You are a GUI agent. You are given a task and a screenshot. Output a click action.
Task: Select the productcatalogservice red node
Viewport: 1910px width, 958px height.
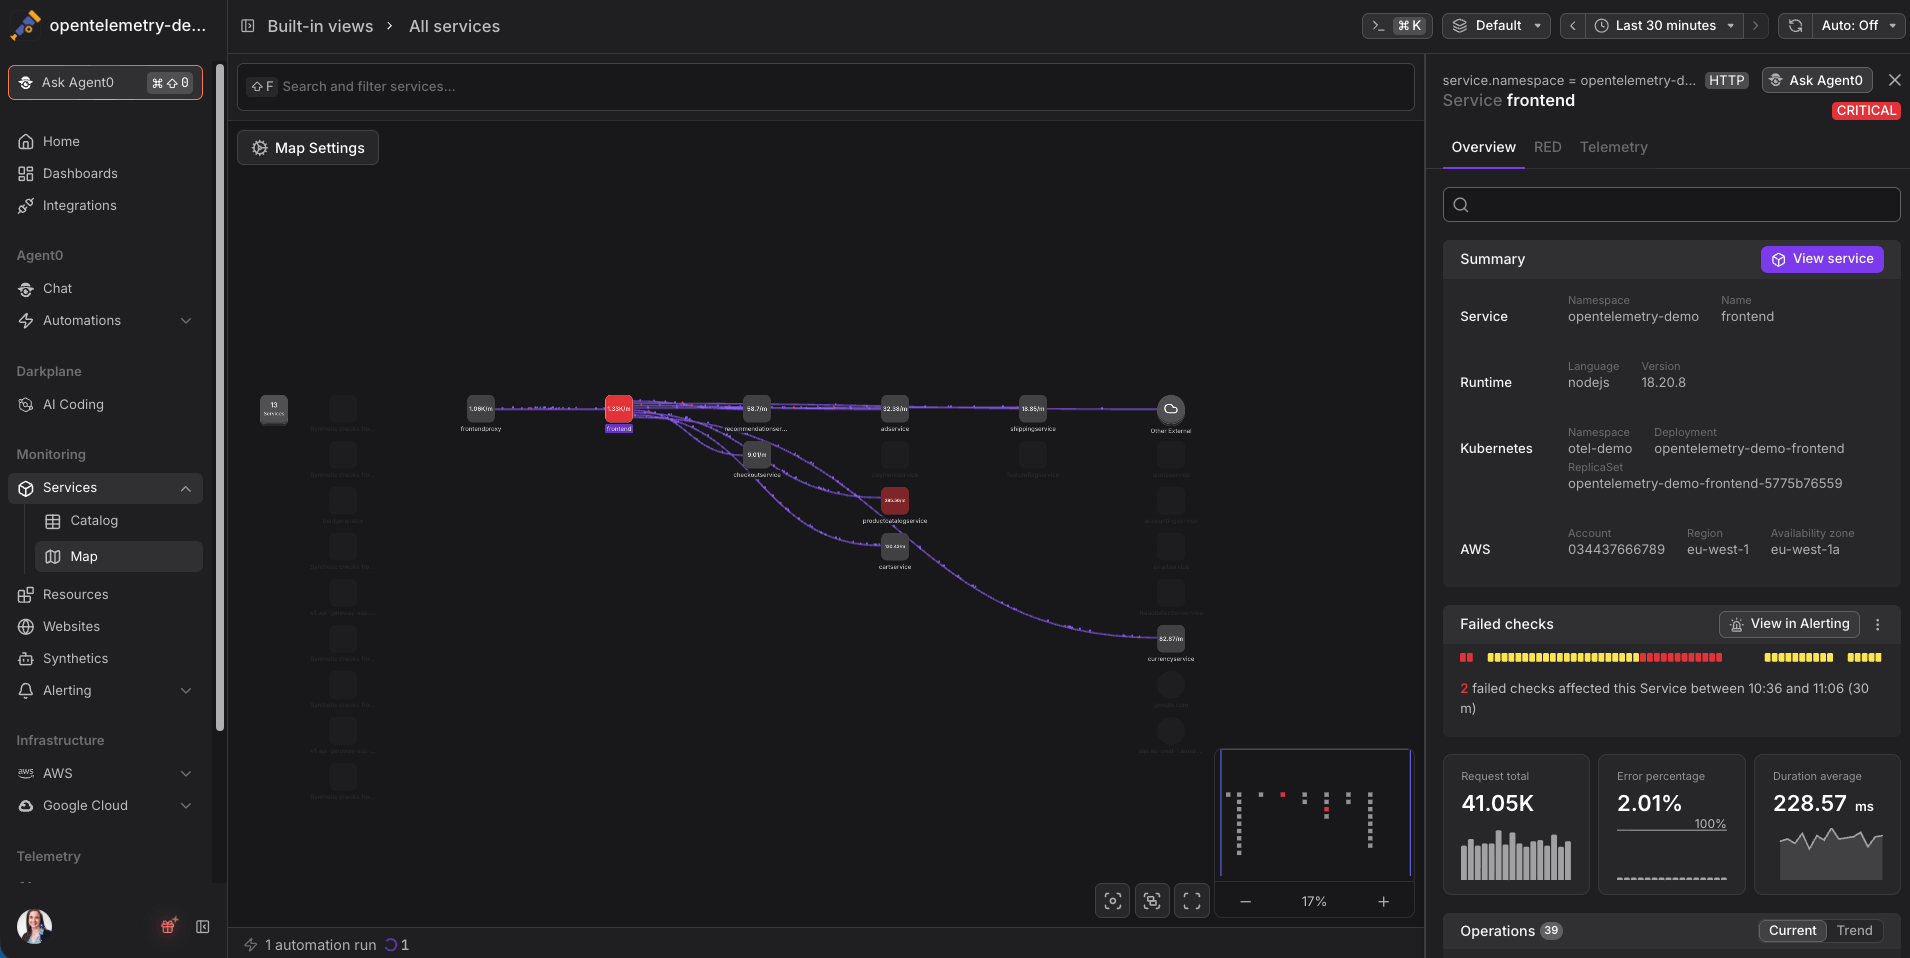[895, 500]
